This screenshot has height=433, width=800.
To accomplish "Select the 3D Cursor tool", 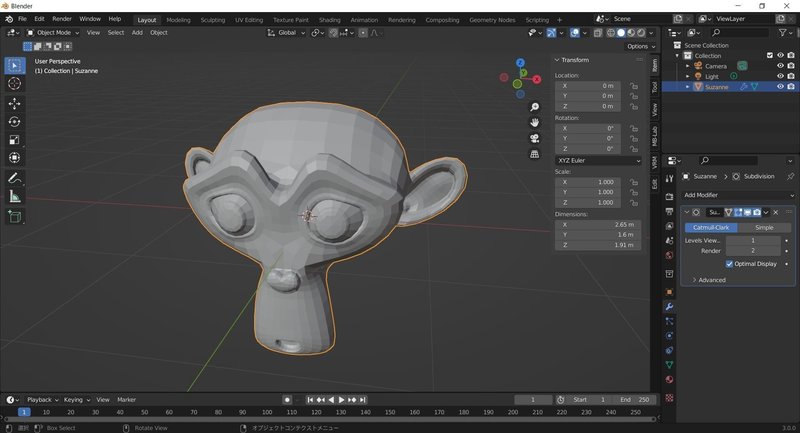I will (x=14, y=83).
